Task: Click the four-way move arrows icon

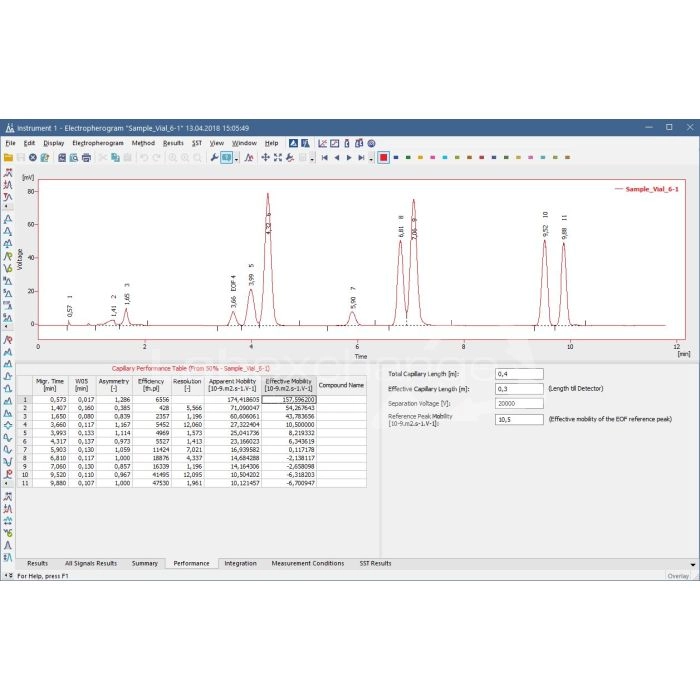Action: 265,157
